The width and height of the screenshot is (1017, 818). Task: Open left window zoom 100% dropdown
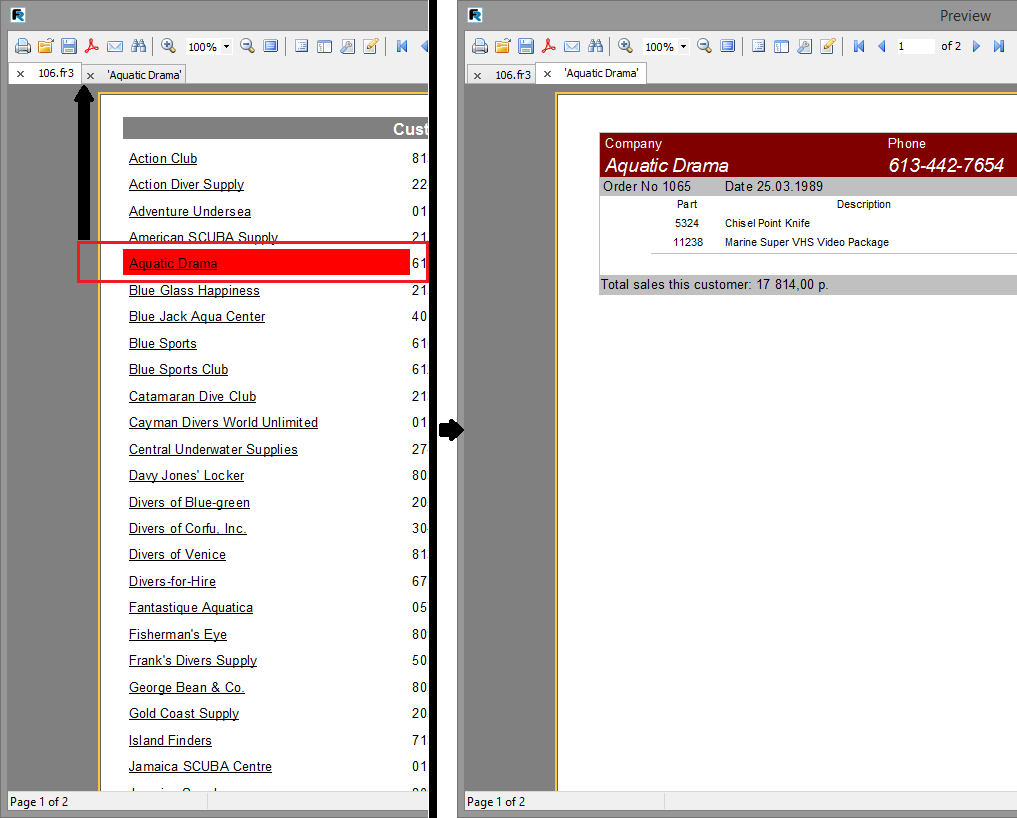click(x=226, y=47)
